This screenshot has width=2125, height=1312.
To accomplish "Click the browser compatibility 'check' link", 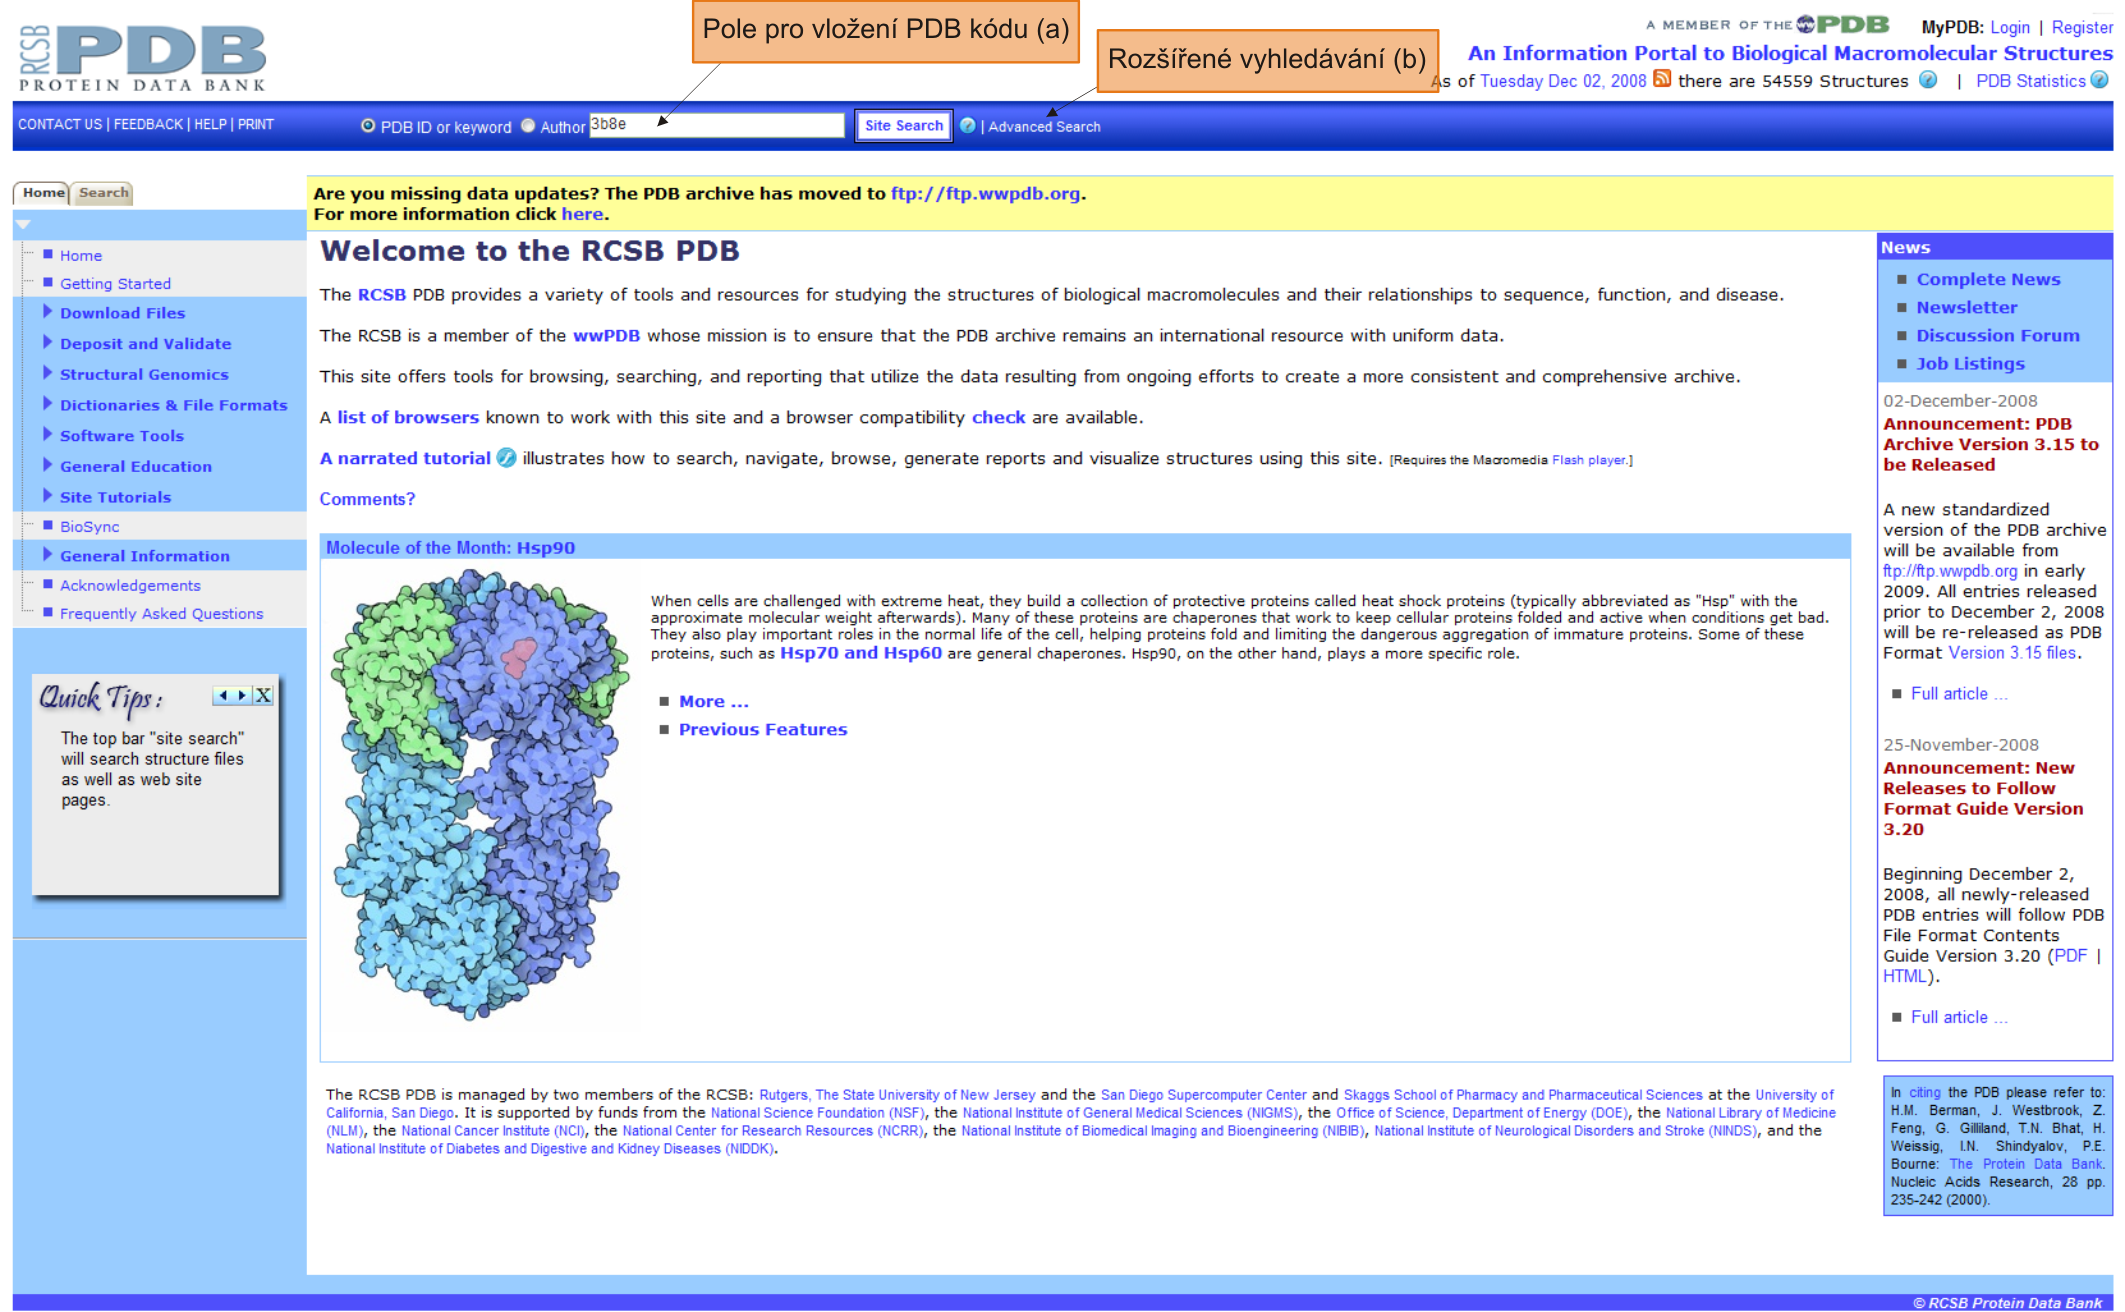I will tap(998, 418).
